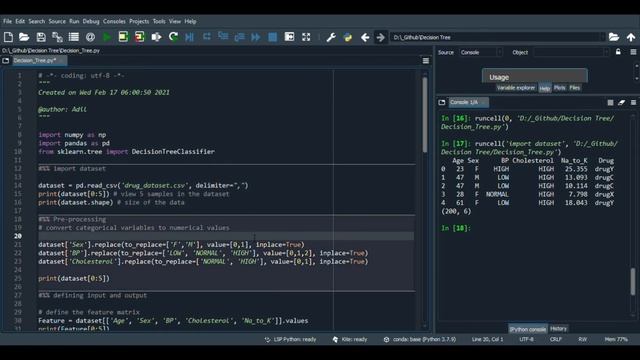Switch to the Files tab
This screenshot has width=640, height=360.
coord(574,88)
